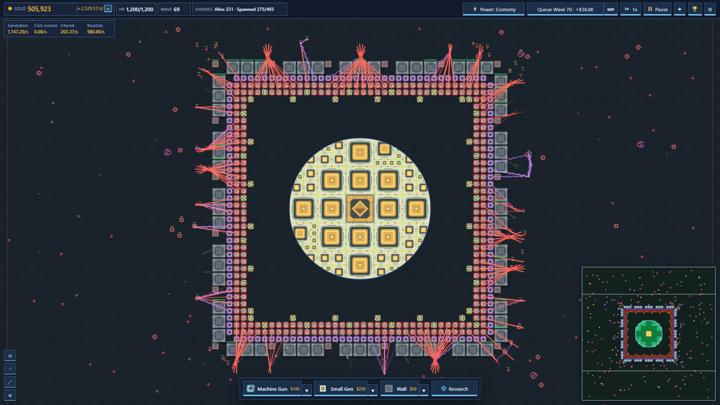The image size is (720, 405).
Task: Click the second tool icon in left sidebar
Action: click(x=10, y=369)
